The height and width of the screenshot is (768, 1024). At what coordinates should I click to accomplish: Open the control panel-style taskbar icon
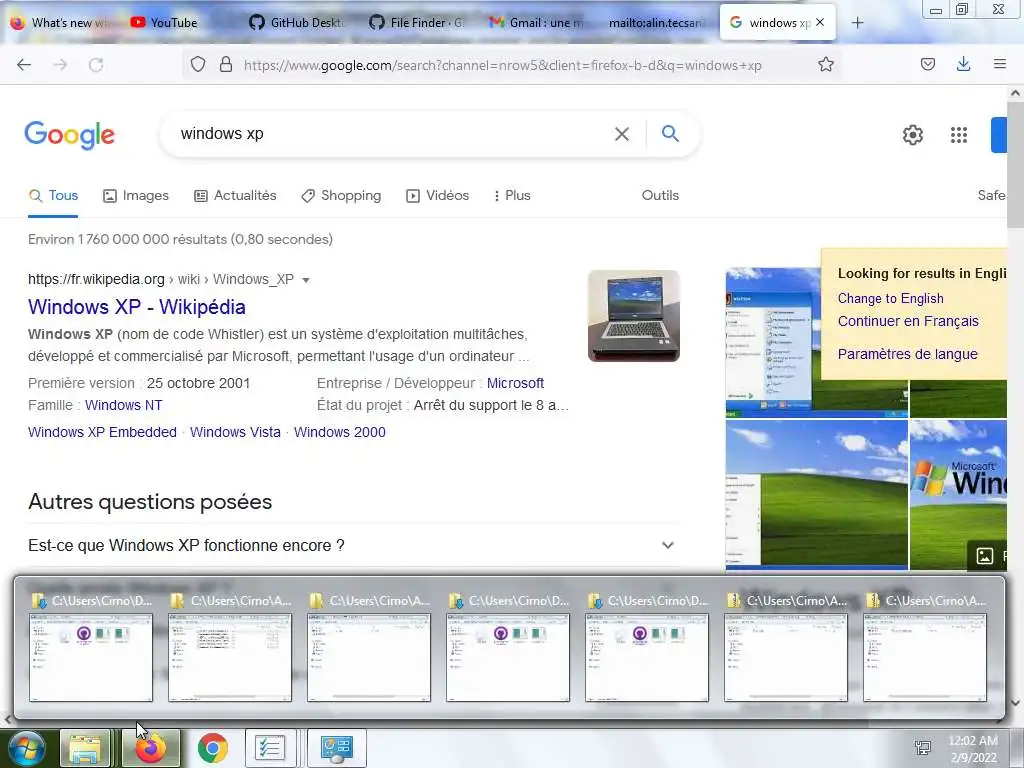[336, 748]
